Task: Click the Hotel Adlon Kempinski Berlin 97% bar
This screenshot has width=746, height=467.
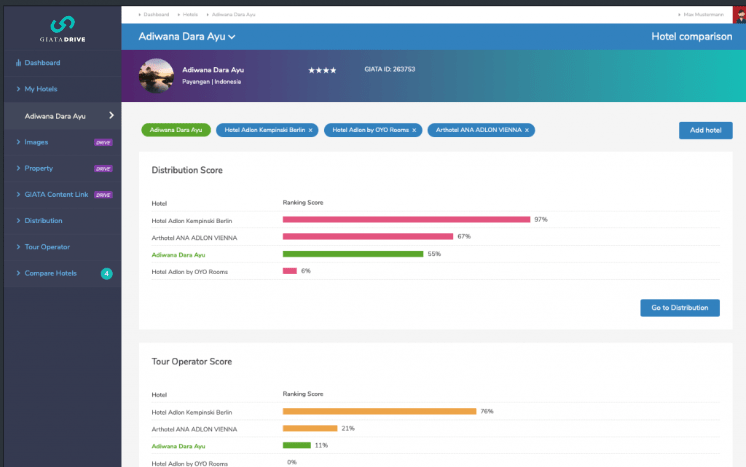Action: point(406,219)
